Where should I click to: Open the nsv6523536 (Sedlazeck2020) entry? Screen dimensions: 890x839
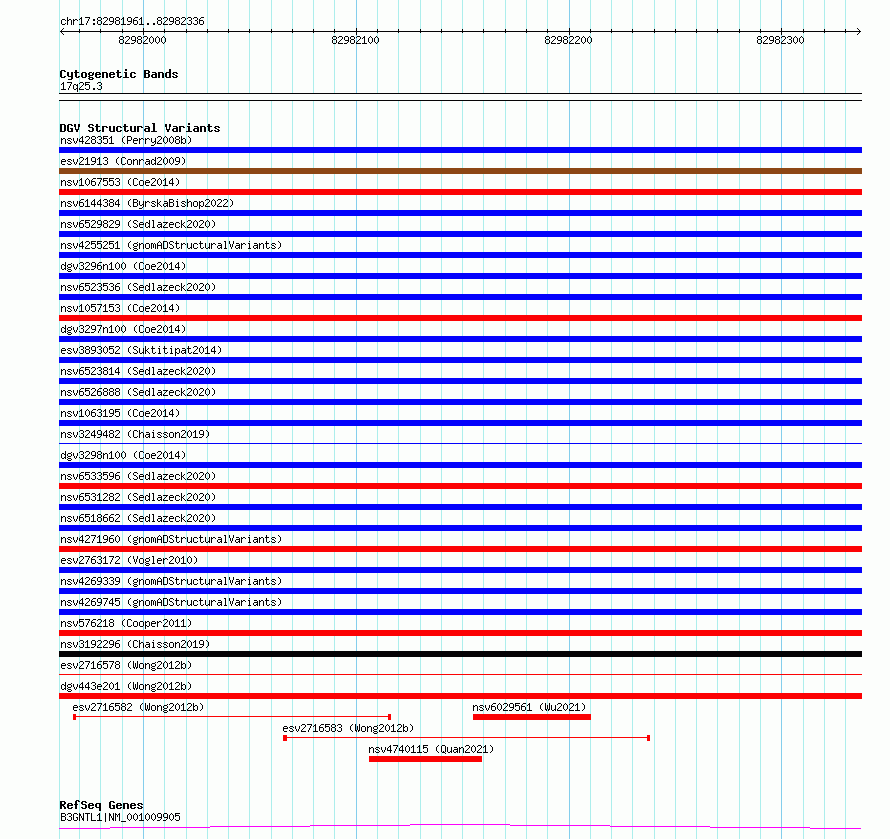(138, 287)
